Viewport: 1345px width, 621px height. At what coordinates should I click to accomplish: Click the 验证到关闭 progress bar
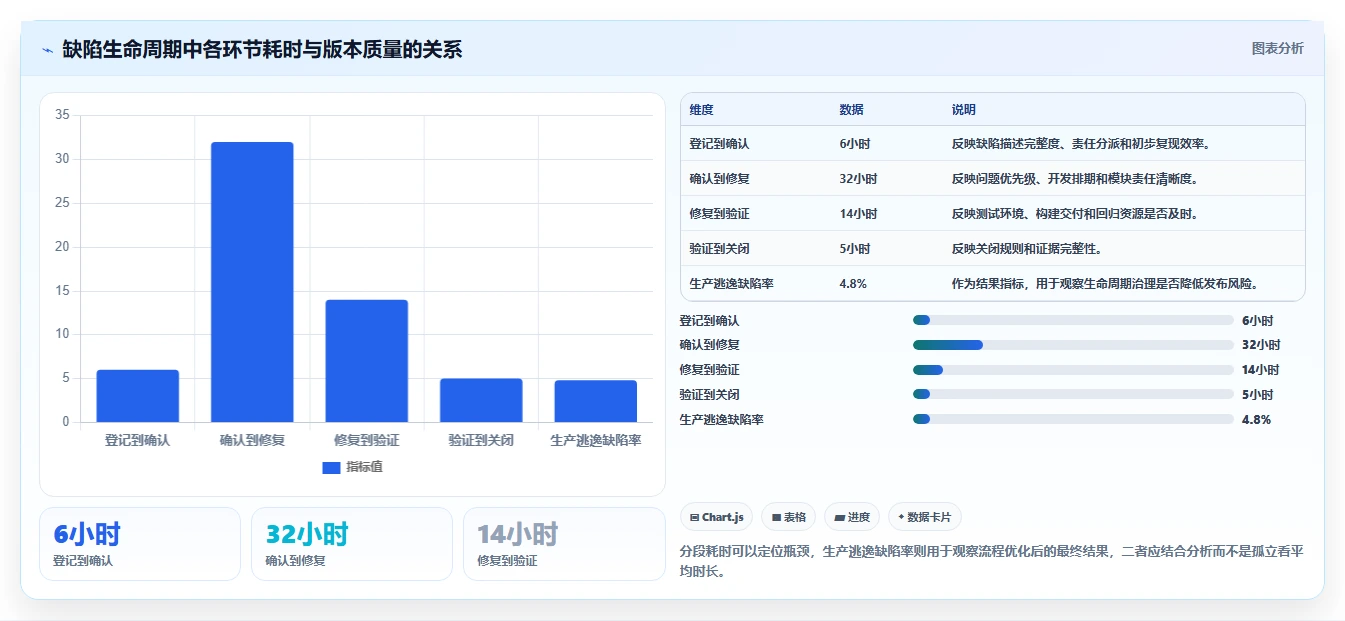[1073, 394]
